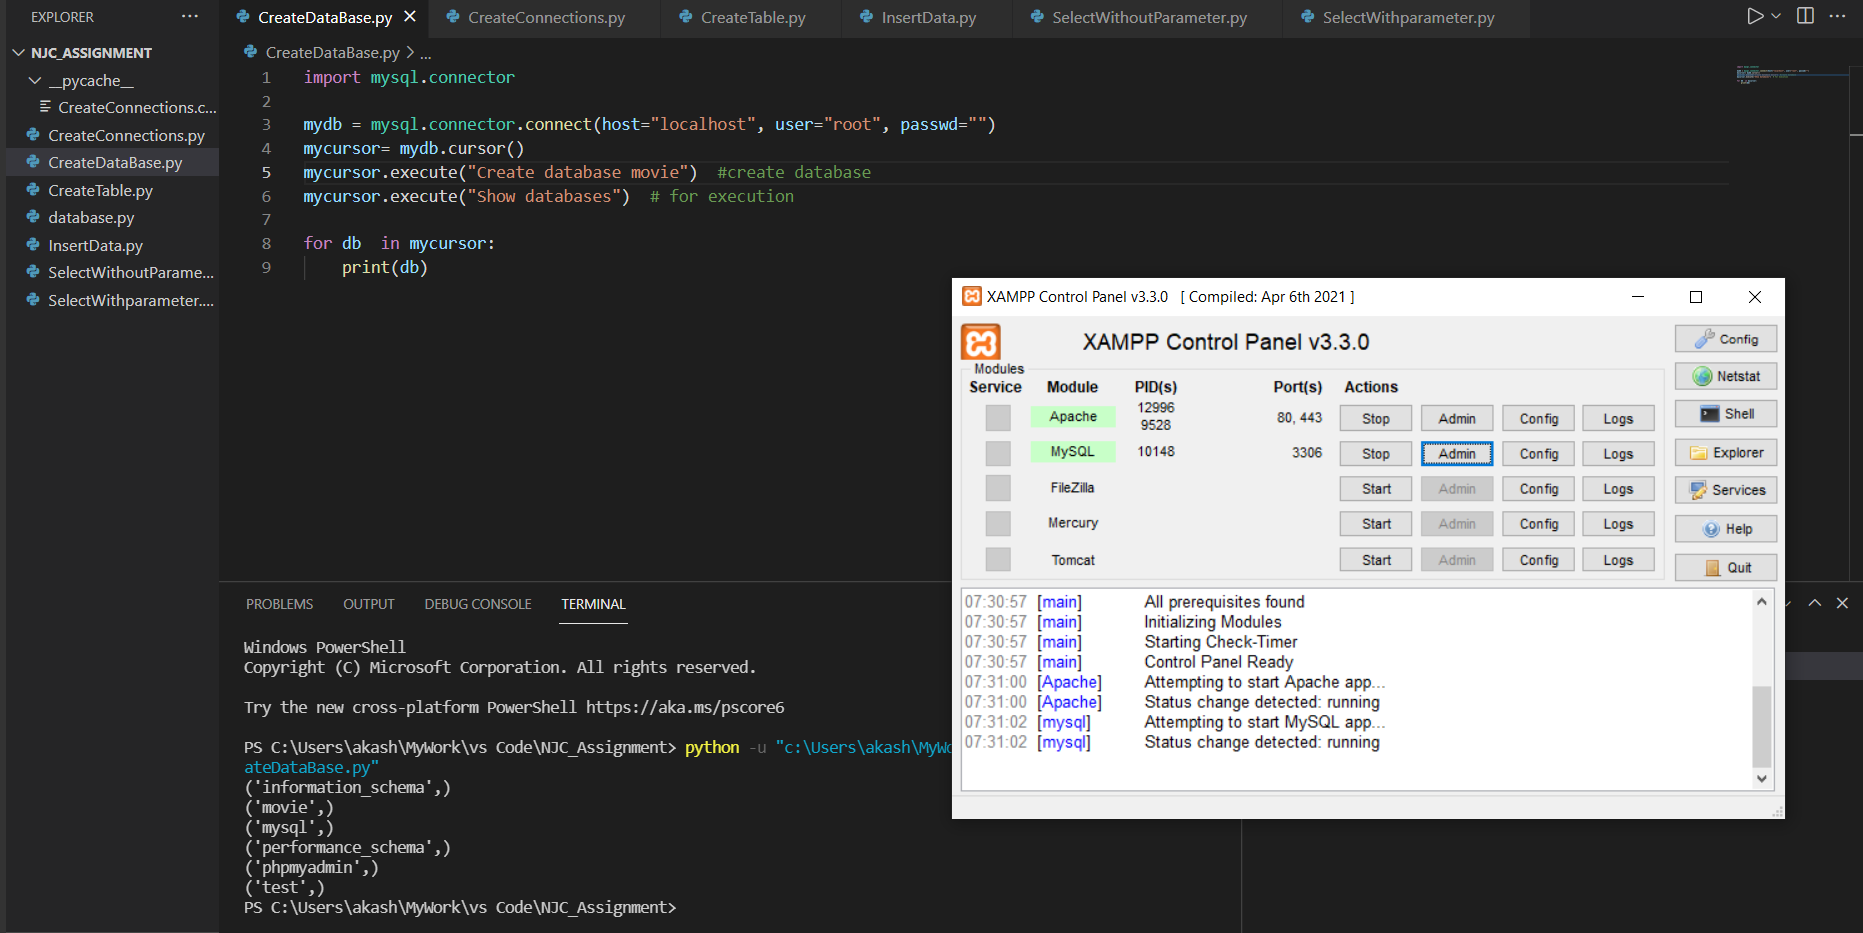Split the editor with layout icon

click(x=1805, y=16)
